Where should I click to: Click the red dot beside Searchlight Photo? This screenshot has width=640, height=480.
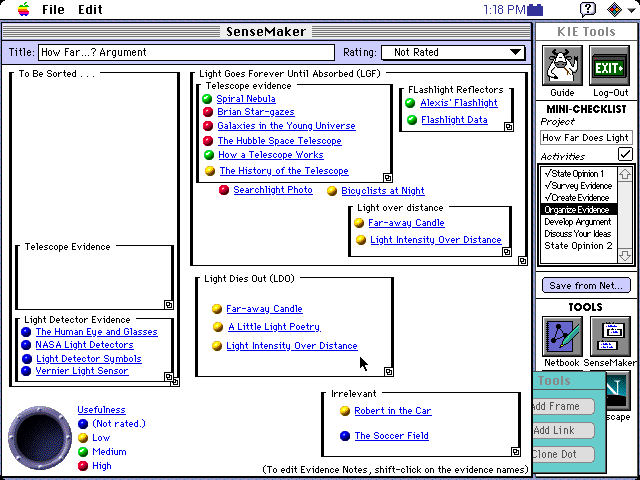click(224, 190)
